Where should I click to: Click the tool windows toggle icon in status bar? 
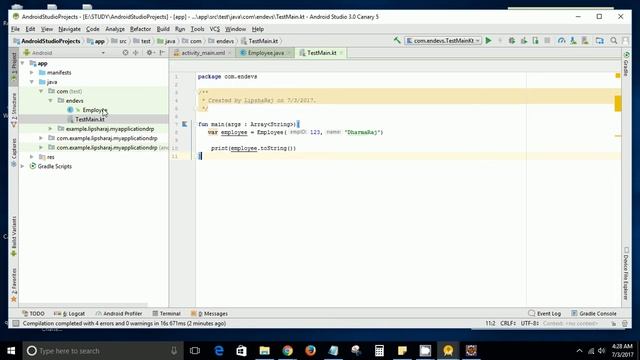pos(16,323)
